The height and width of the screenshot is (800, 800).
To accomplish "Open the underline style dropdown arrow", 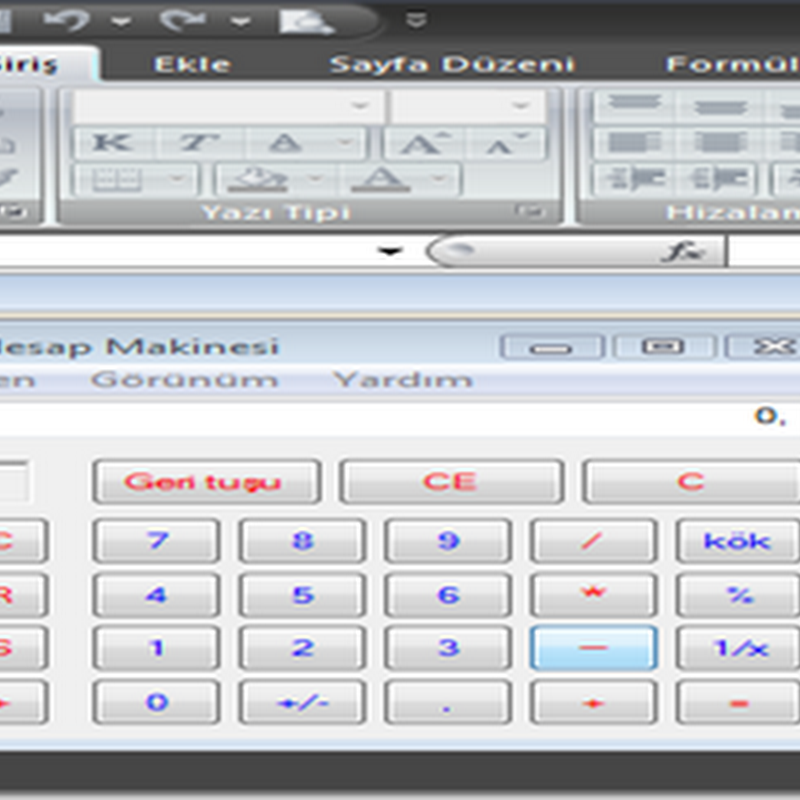I will click(x=346, y=144).
